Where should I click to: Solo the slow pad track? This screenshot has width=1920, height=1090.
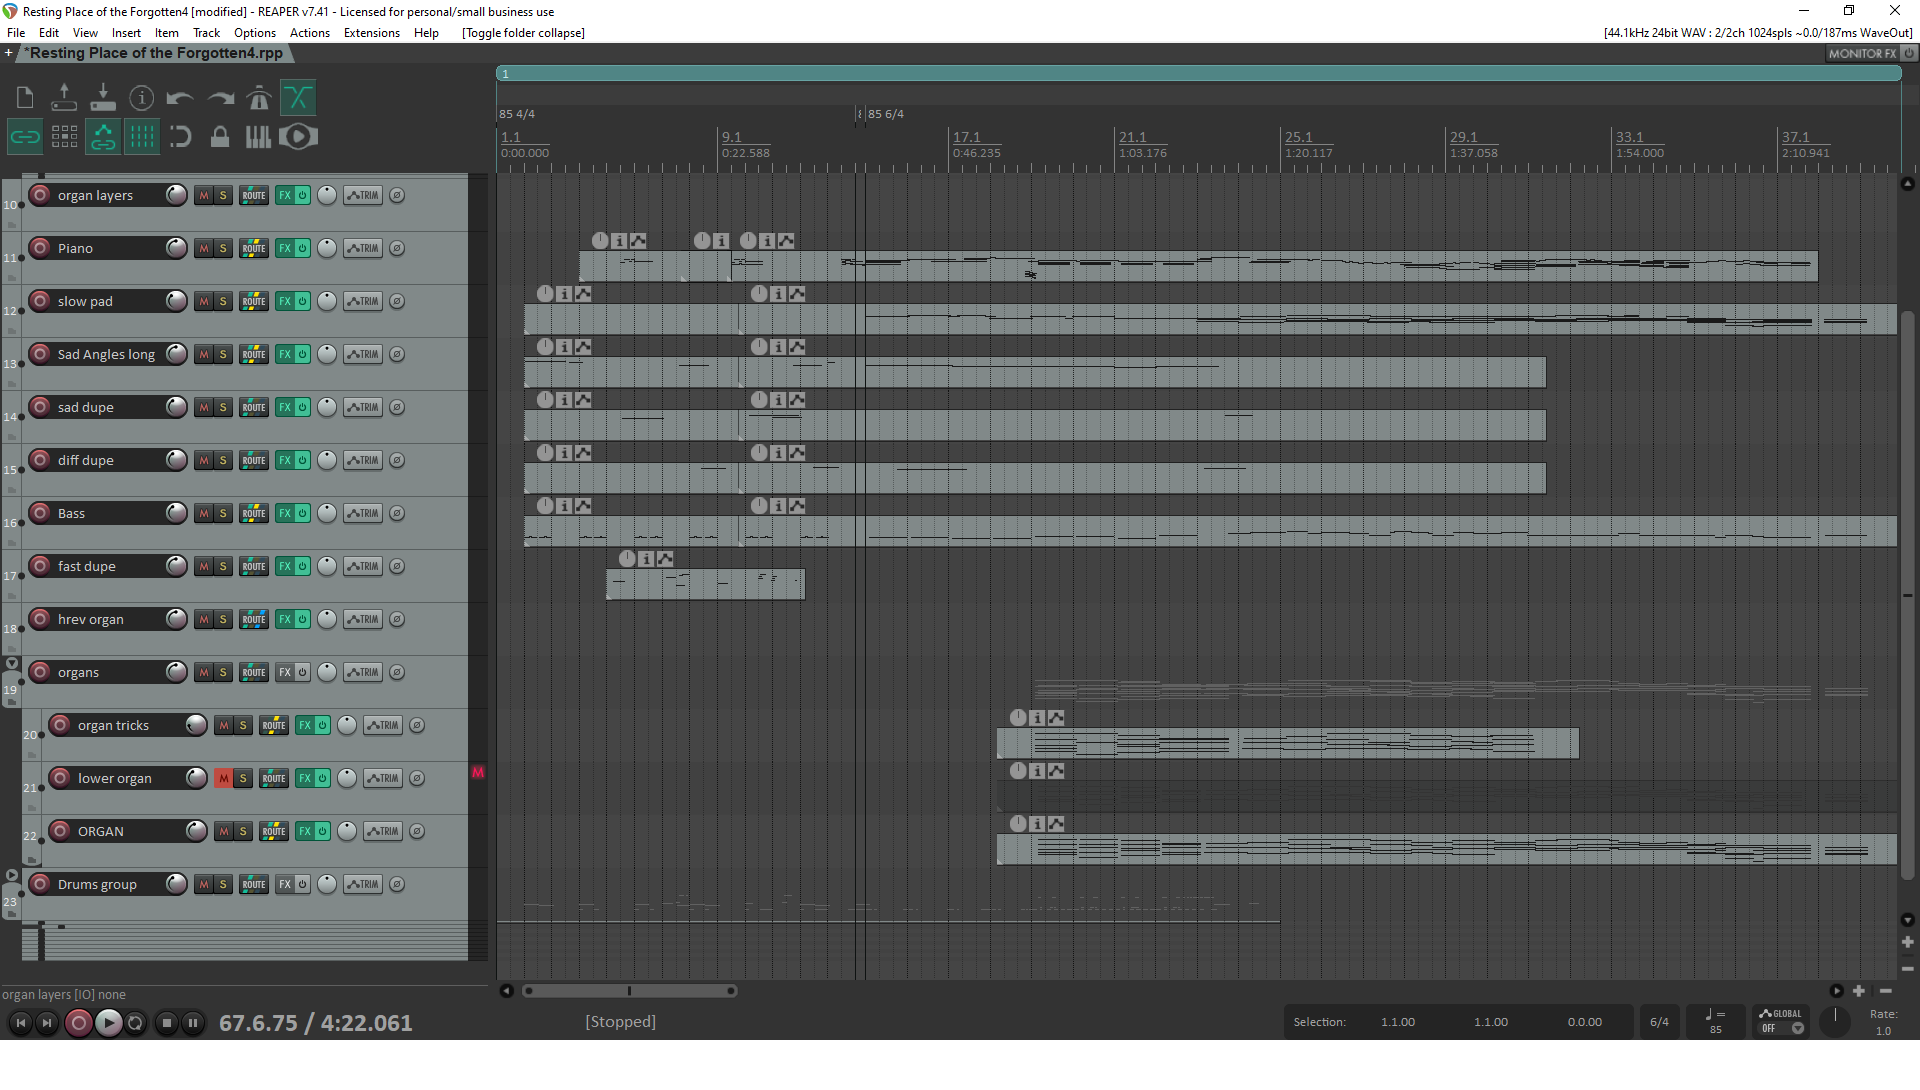[223, 301]
